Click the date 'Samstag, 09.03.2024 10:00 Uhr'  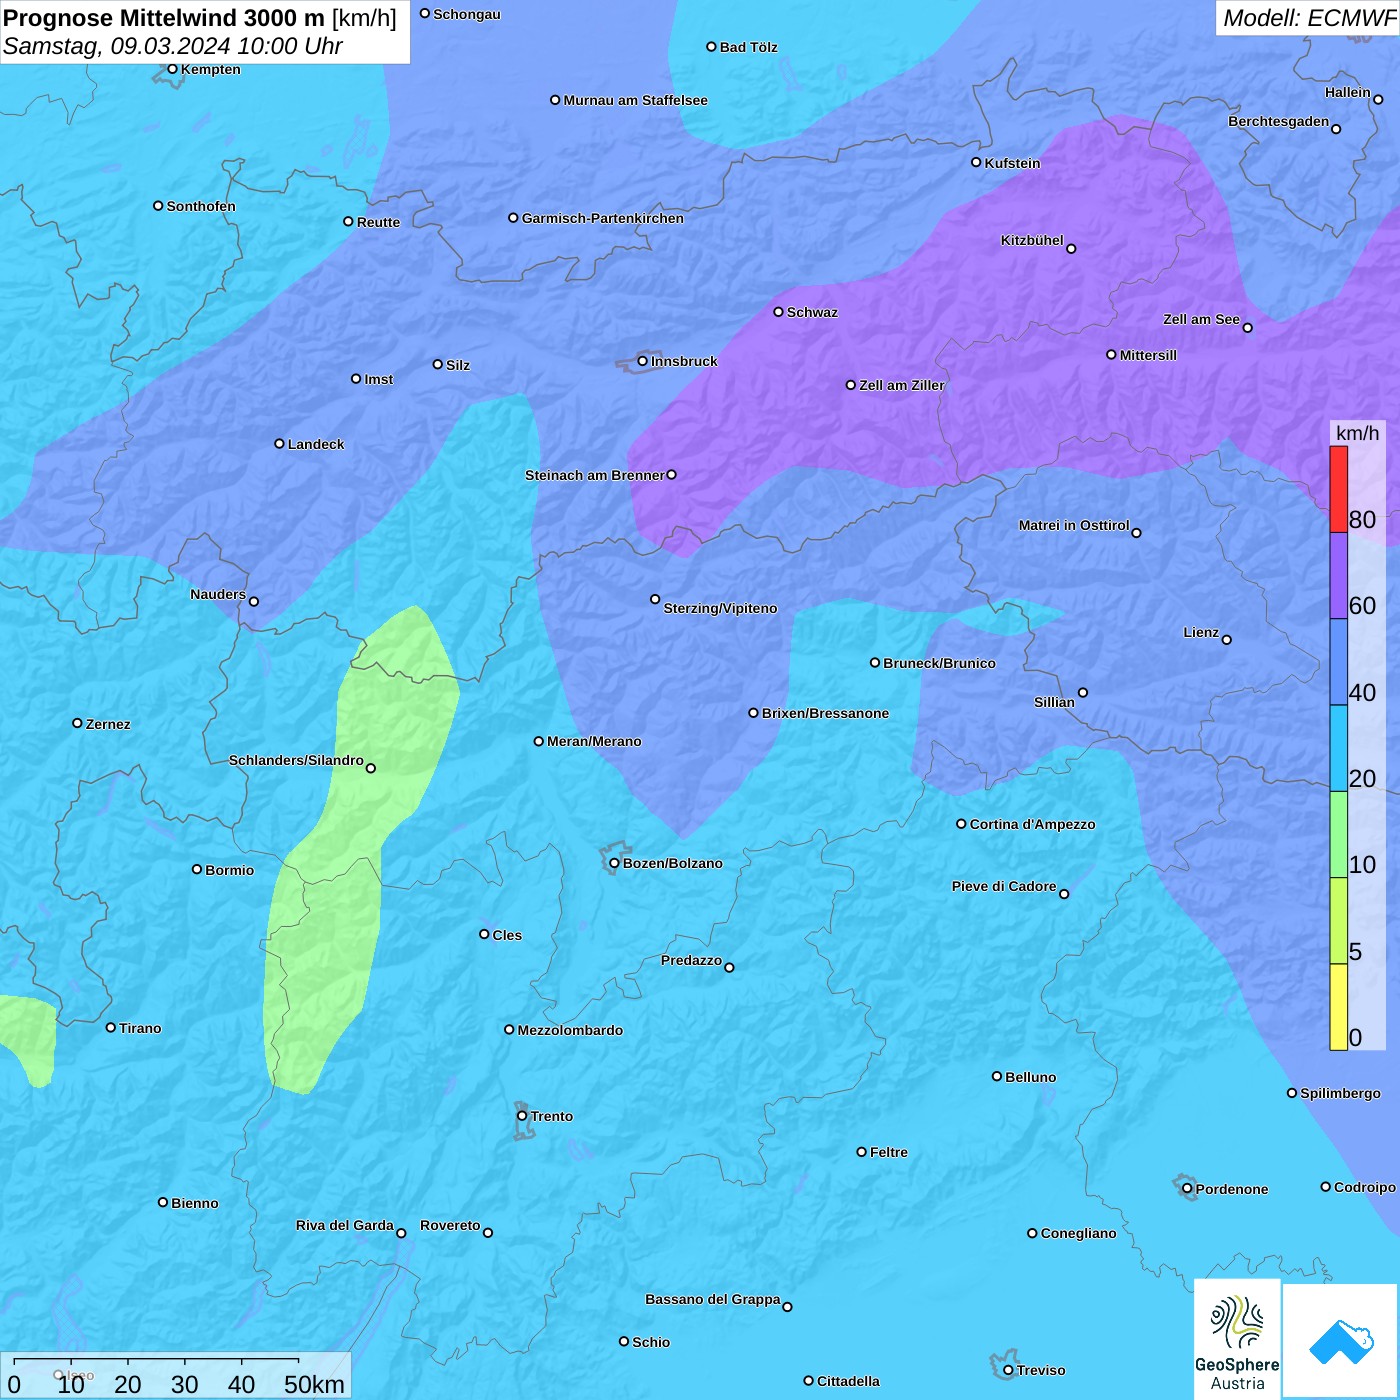coord(173,46)
